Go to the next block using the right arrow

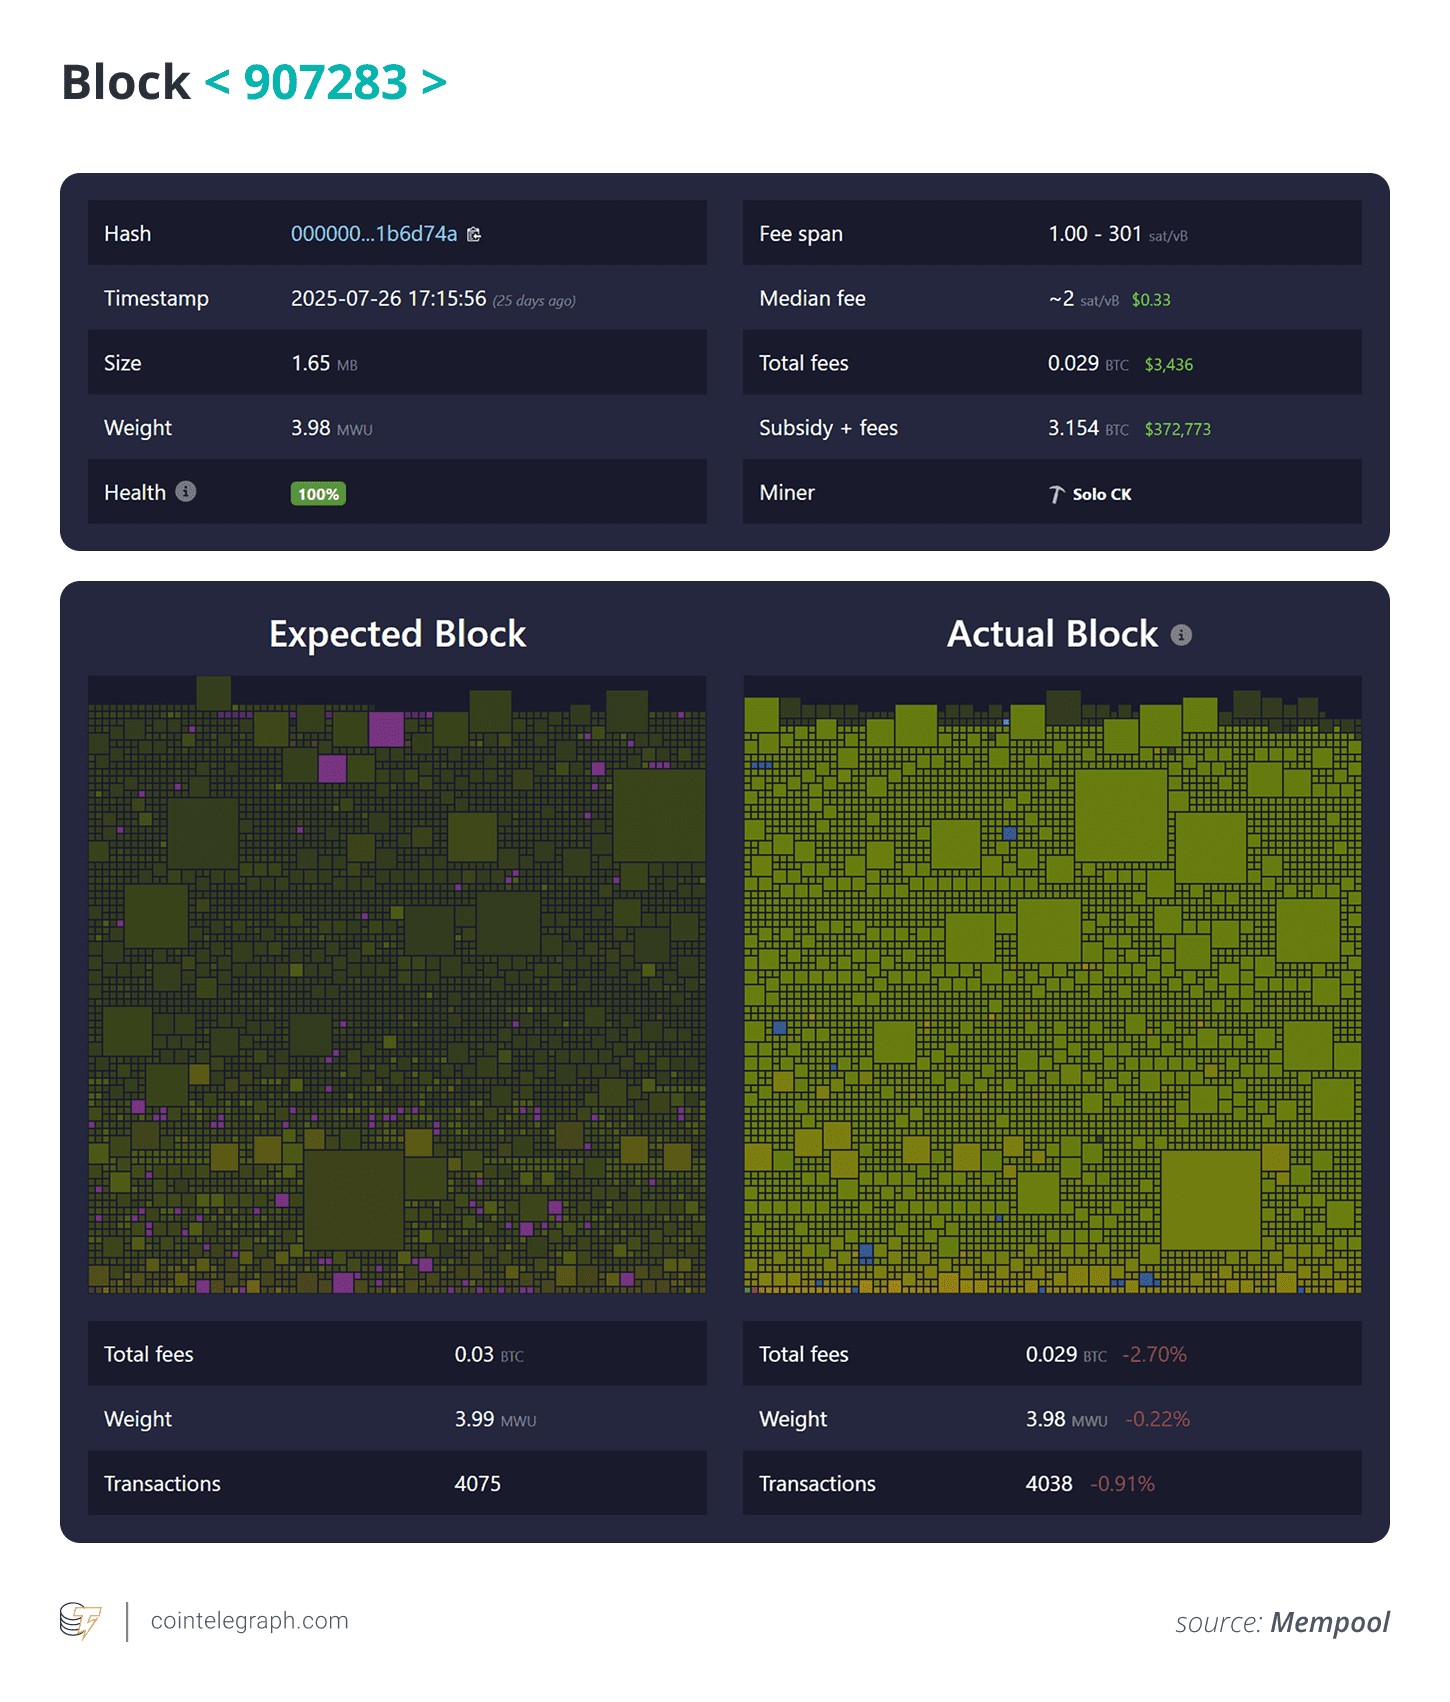(434, 83)
